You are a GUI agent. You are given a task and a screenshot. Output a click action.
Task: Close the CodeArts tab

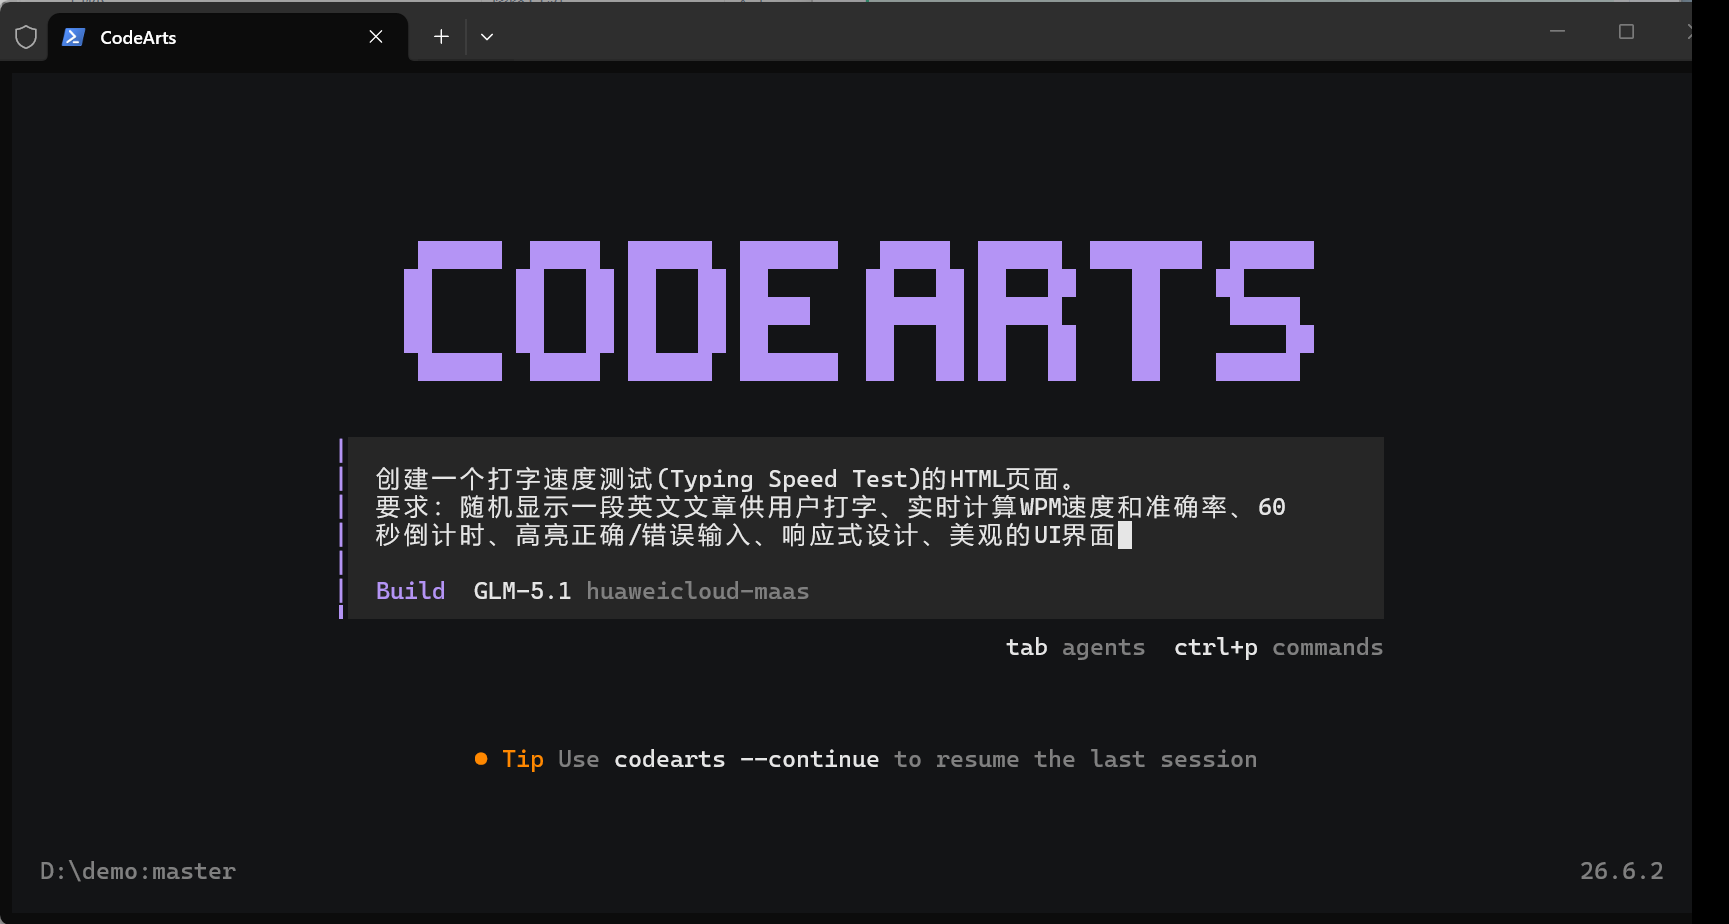[x=376, y=37]
